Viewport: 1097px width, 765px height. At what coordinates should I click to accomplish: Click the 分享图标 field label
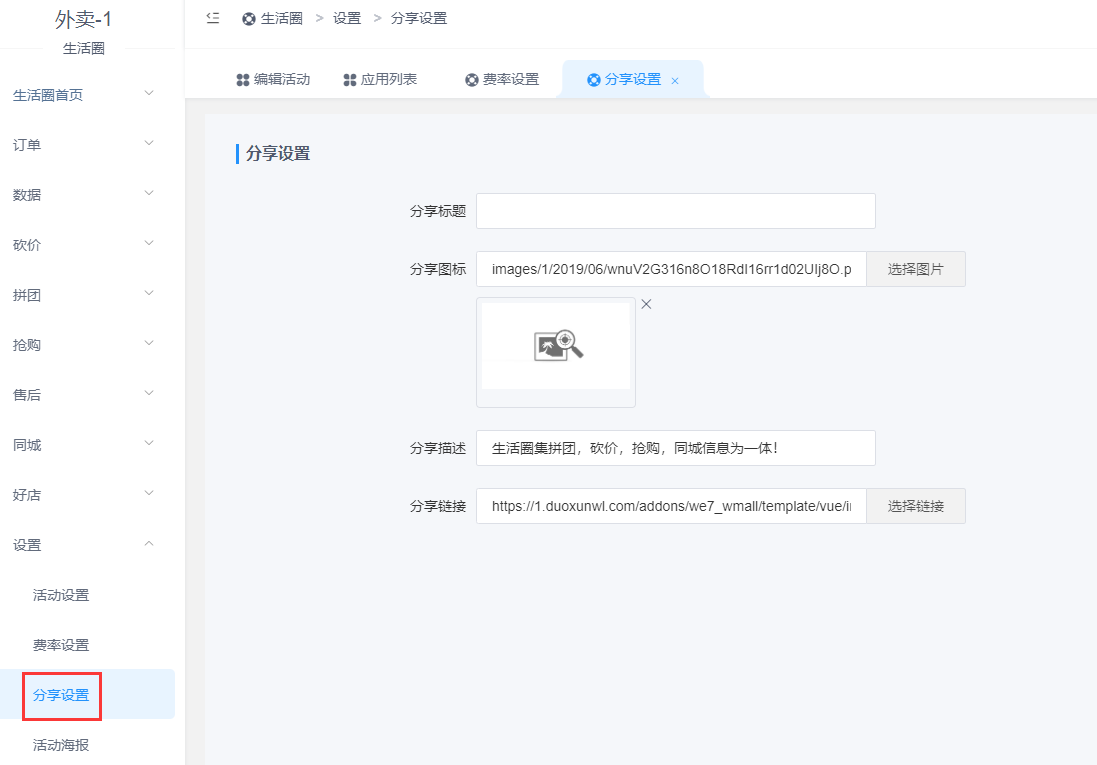pos(438,269)
